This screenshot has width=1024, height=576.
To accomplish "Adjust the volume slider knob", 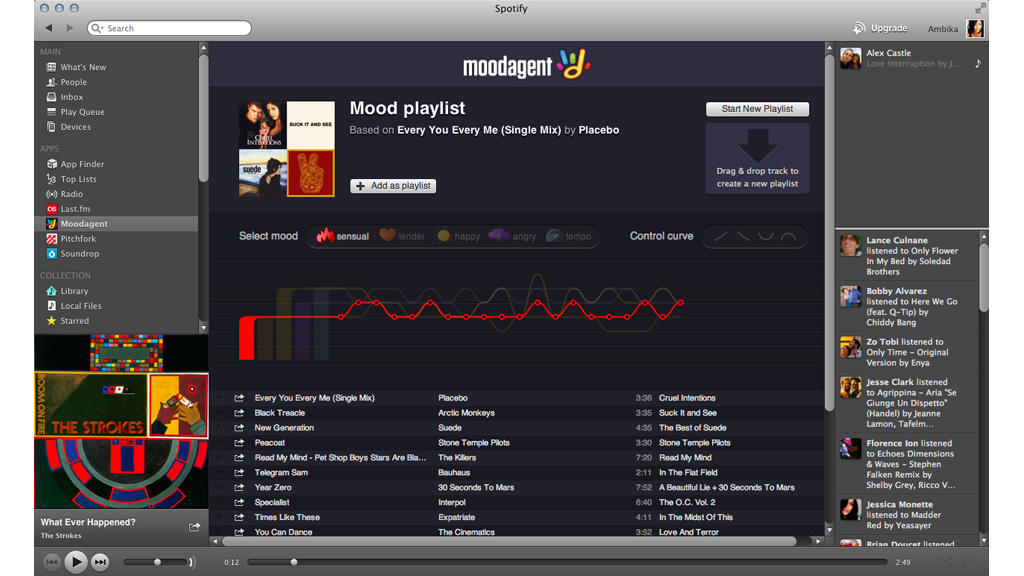I will tap(157, 562).
